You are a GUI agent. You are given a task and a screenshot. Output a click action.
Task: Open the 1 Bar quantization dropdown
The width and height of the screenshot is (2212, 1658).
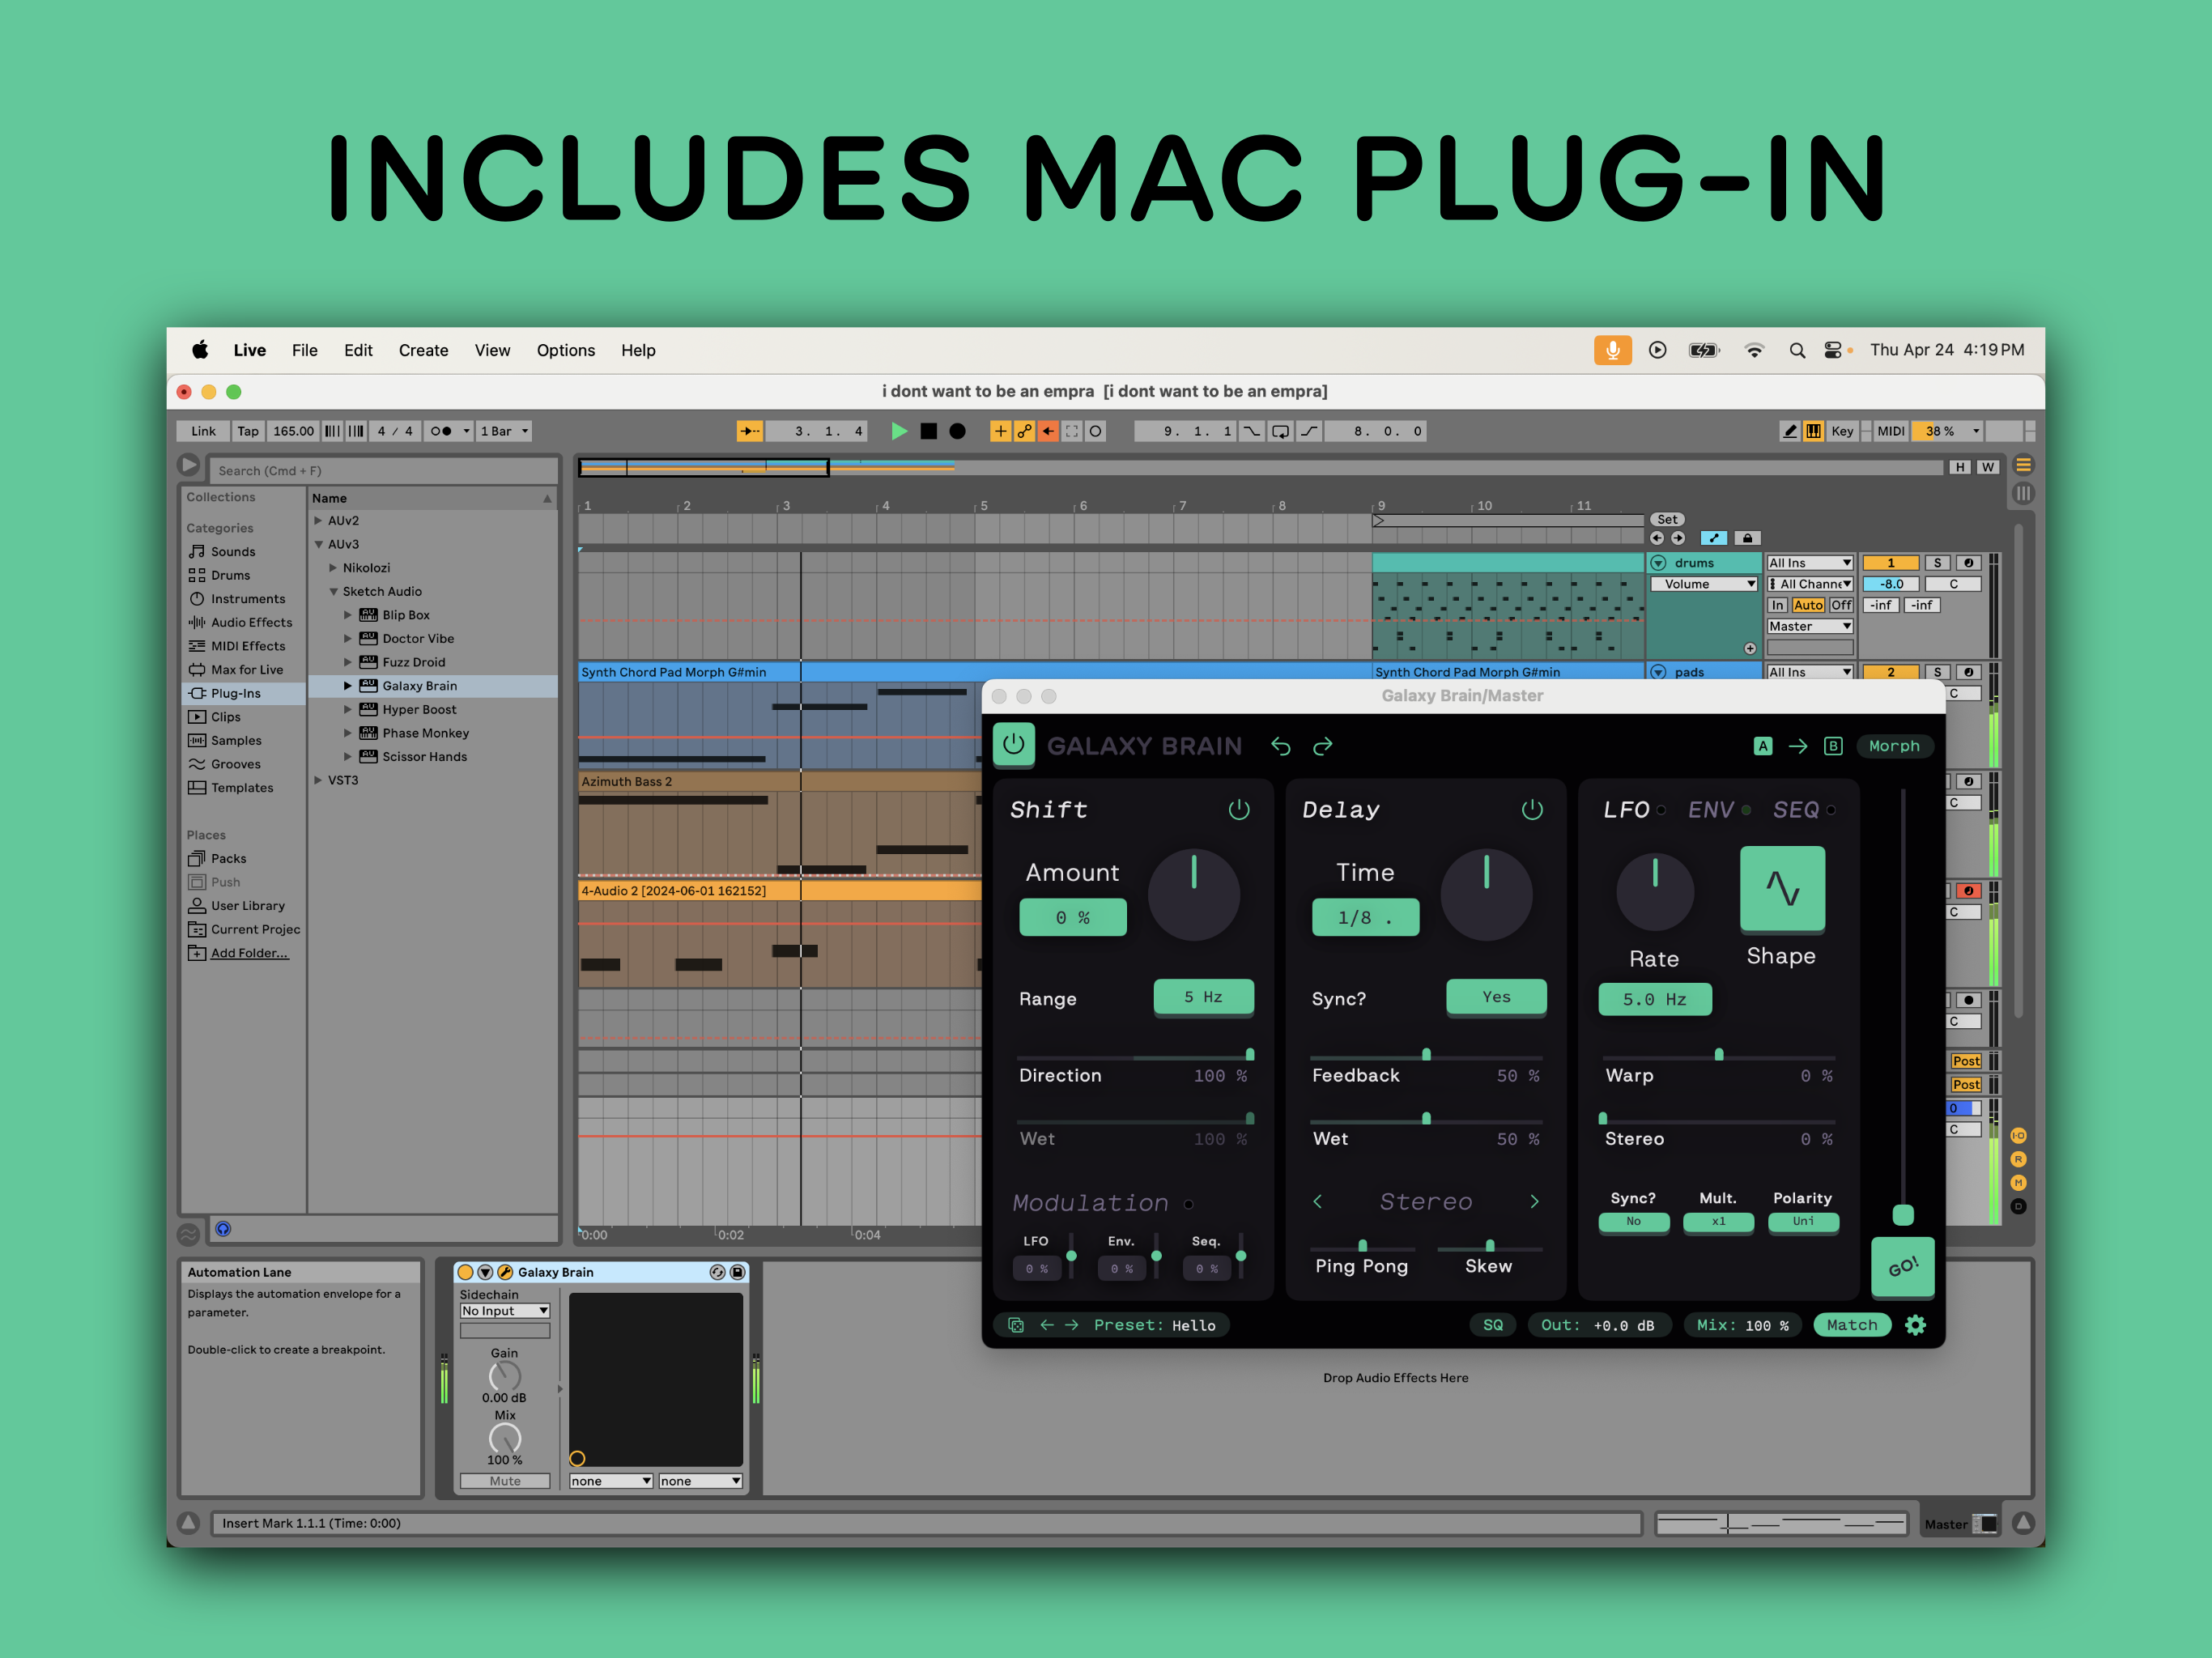pos(504,431)
